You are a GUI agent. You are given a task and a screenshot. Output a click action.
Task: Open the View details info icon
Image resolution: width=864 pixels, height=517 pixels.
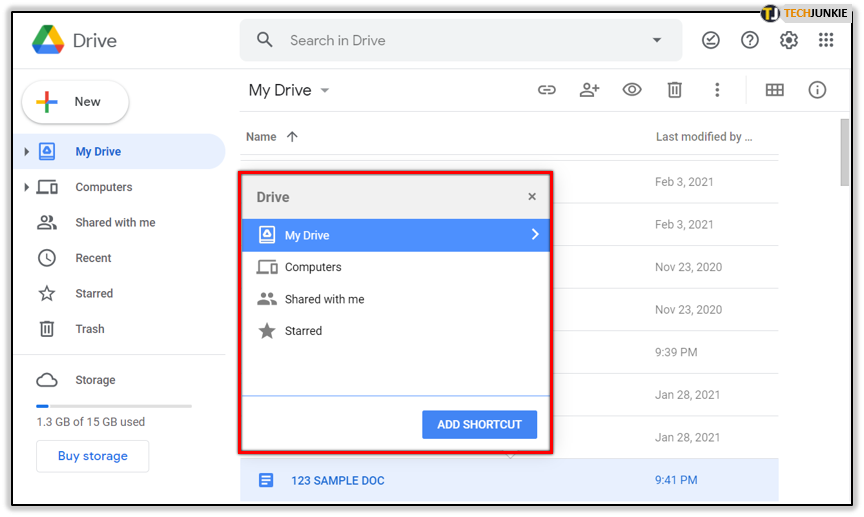[x=817, y=90]
